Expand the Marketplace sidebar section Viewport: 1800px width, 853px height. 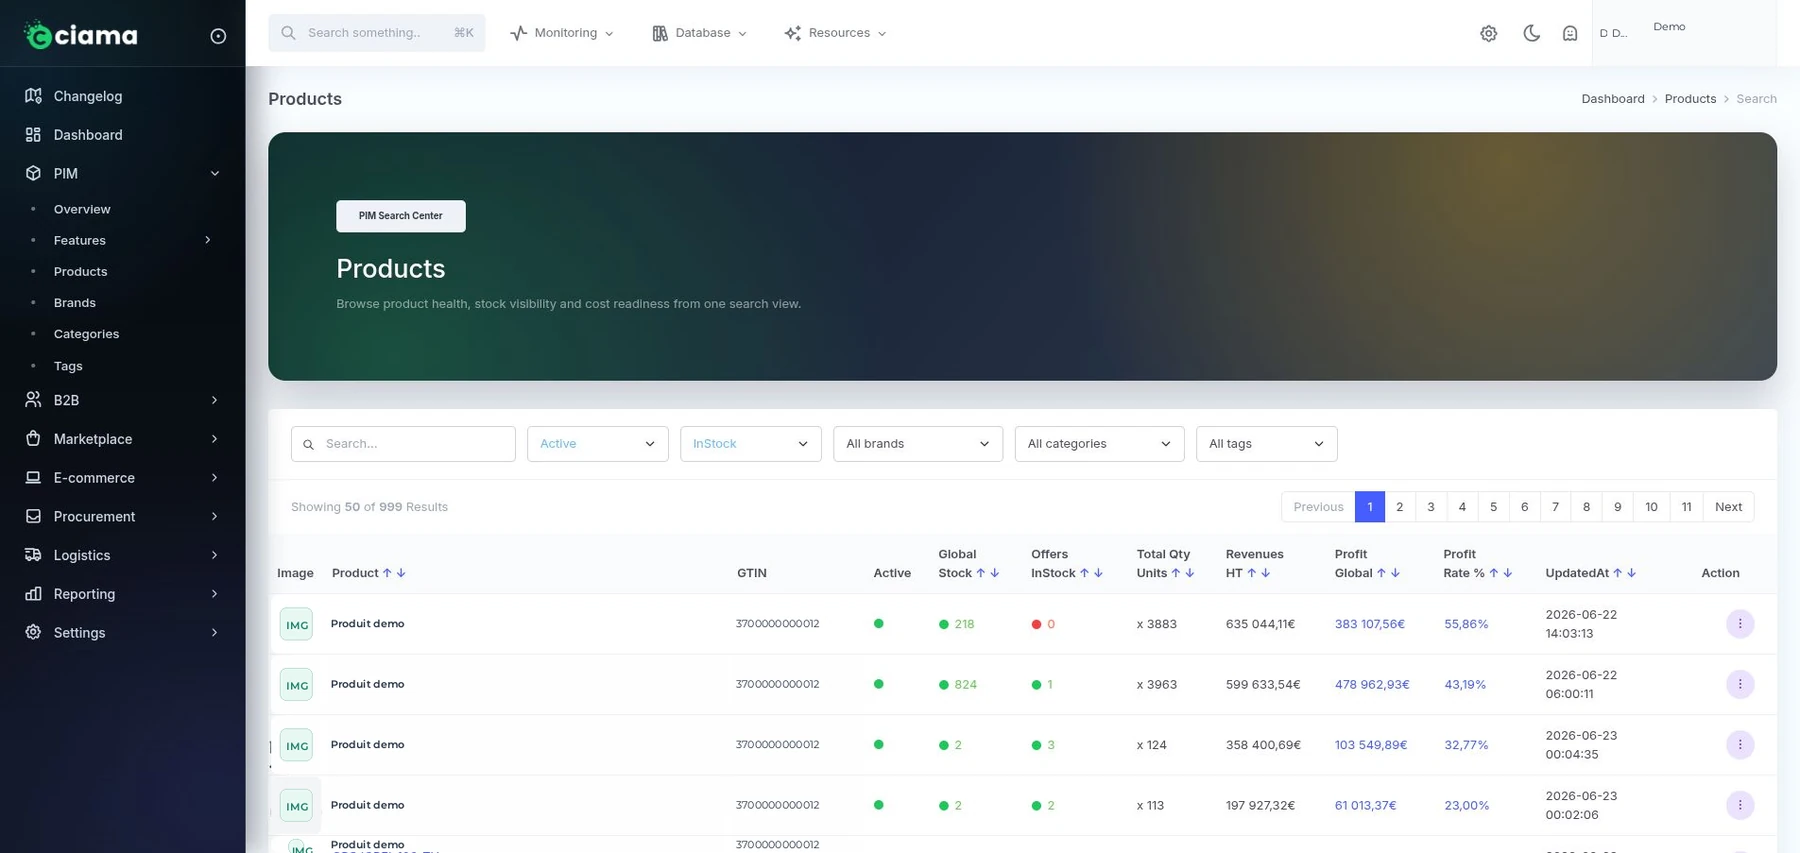[x=122, y=439]
